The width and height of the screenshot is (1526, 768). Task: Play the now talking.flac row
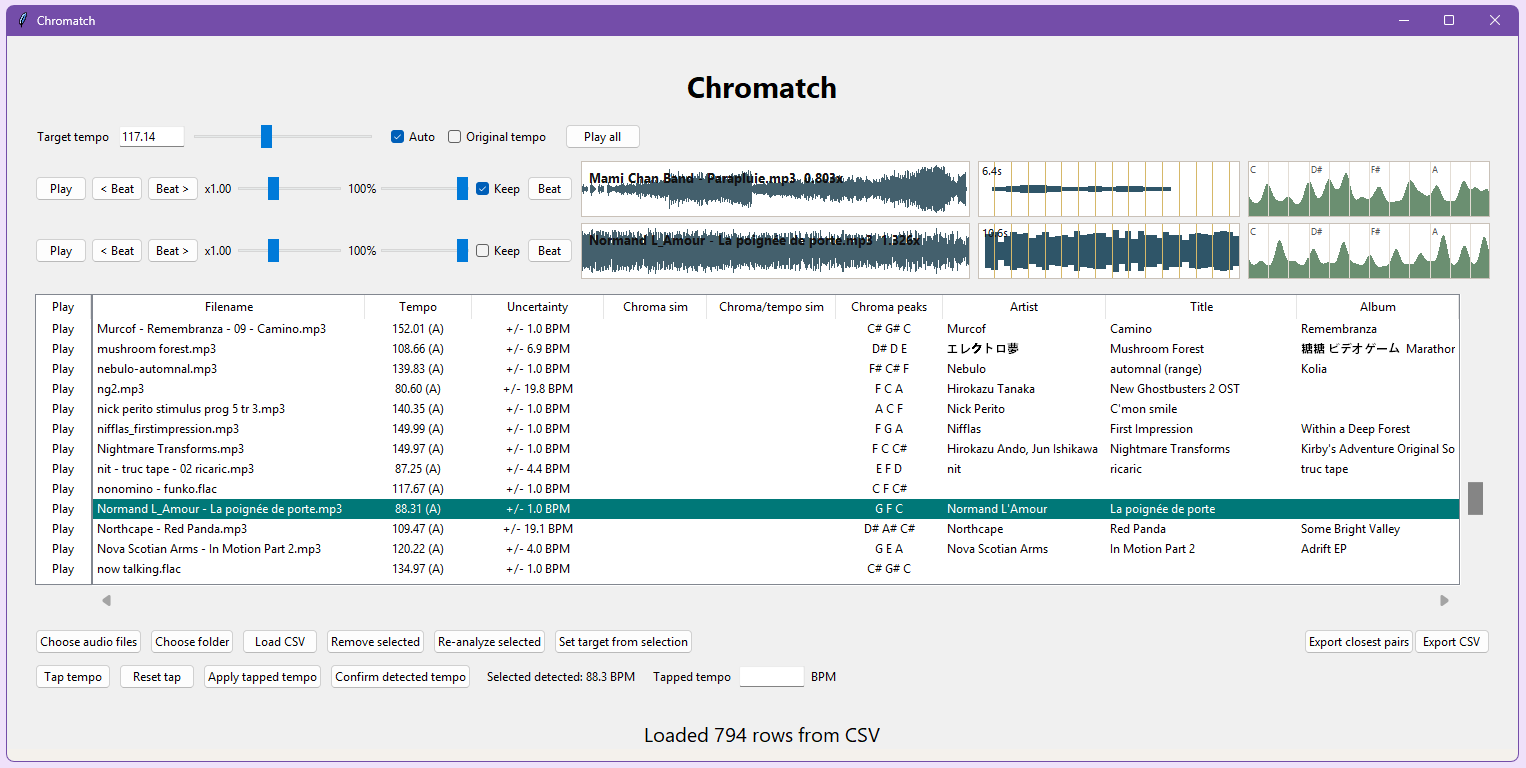(63, 569)
